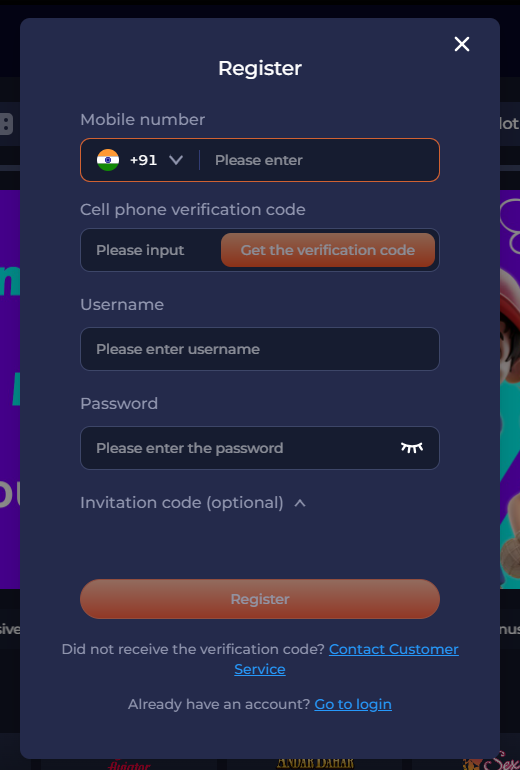520x770 pixels.
Task: Collapse the Invitation code chevron arrow
Action: click(300, 503)
